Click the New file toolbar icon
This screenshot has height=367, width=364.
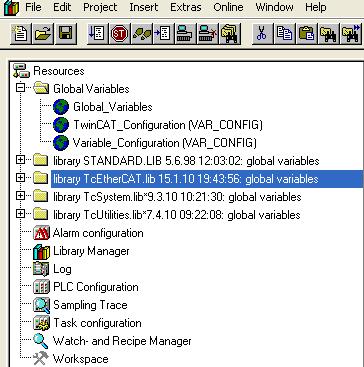click(21, 34)
